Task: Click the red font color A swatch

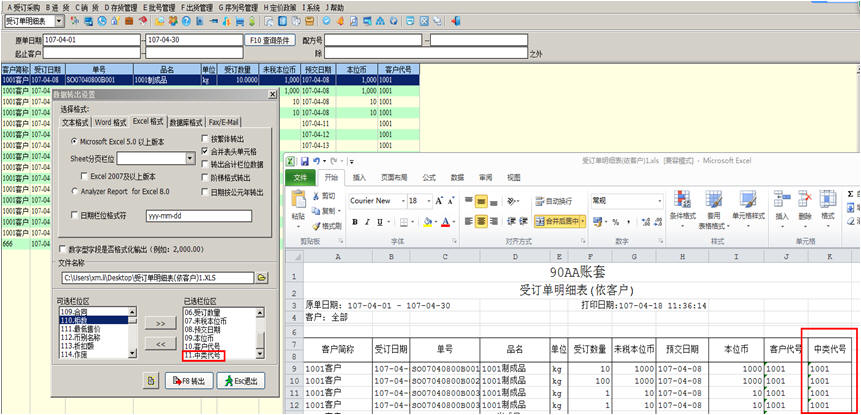Action: click(x=445, y=222)
